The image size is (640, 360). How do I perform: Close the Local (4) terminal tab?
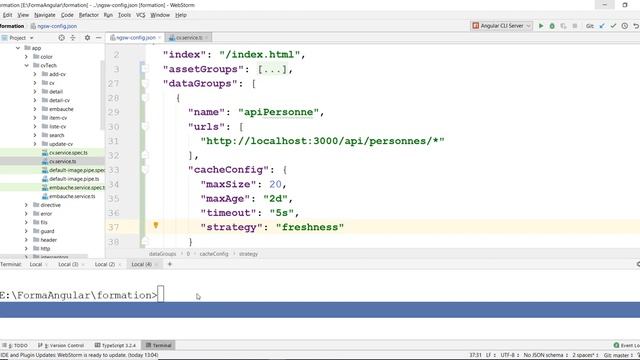tap(156, 264)
